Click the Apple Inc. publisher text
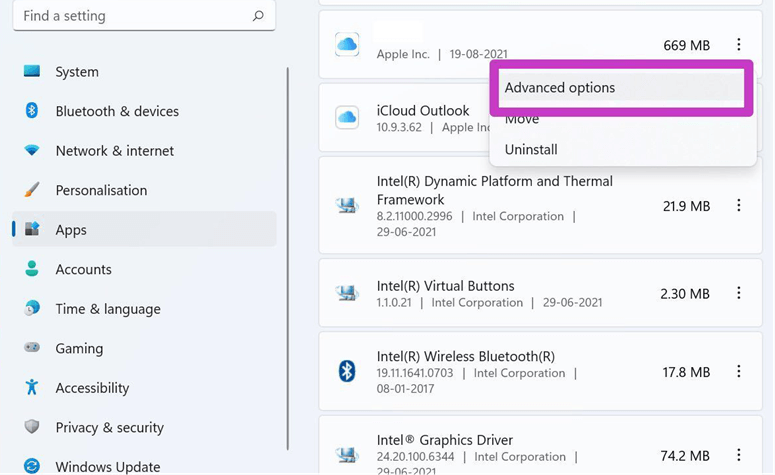 403,54
